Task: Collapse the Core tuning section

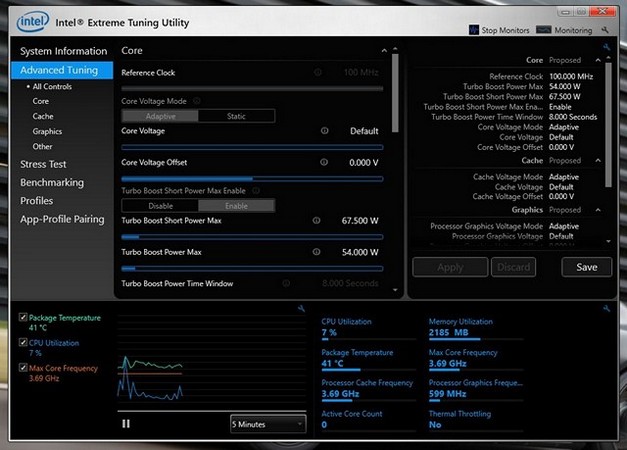Action: (x=384, y=51)
